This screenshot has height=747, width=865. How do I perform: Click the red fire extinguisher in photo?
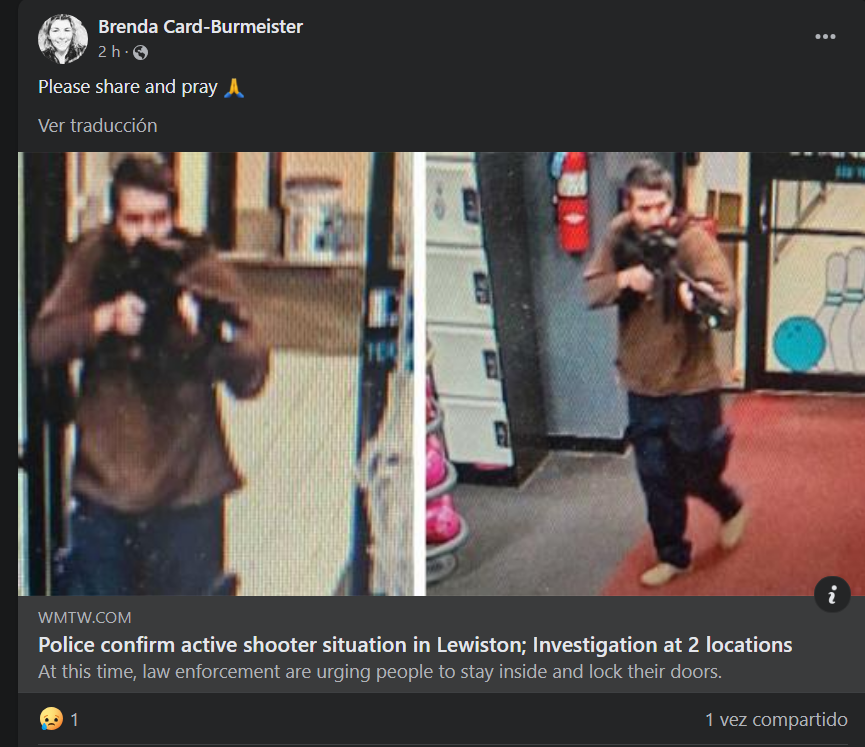571,202
